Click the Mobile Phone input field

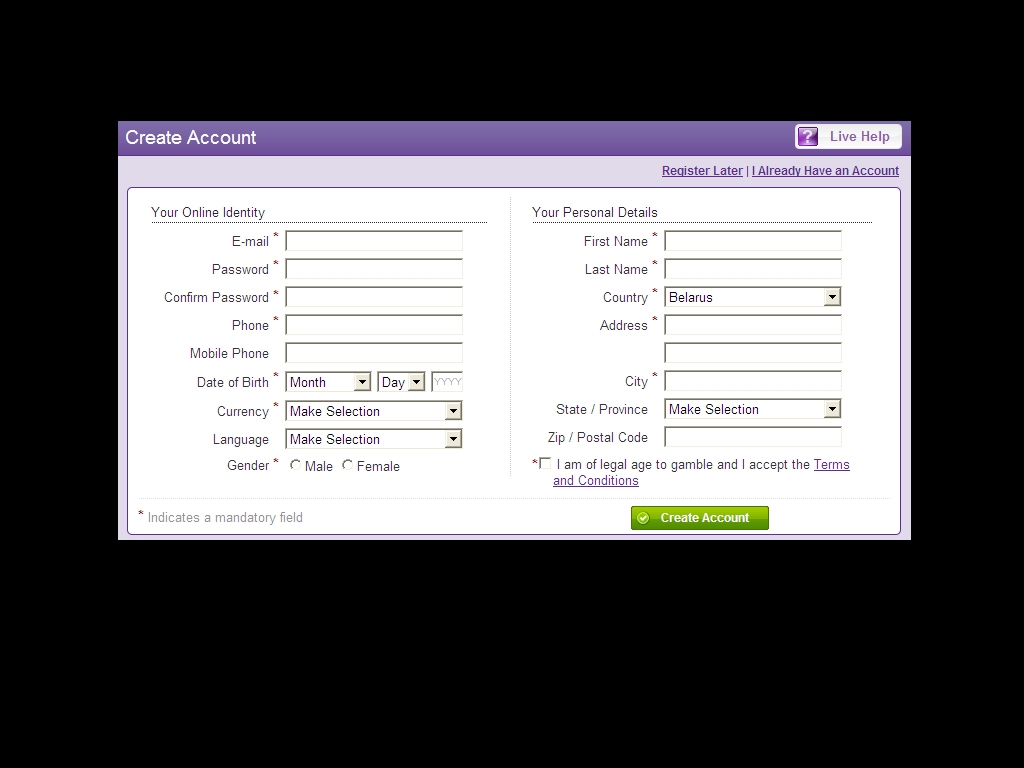click(x=374, y=353)
